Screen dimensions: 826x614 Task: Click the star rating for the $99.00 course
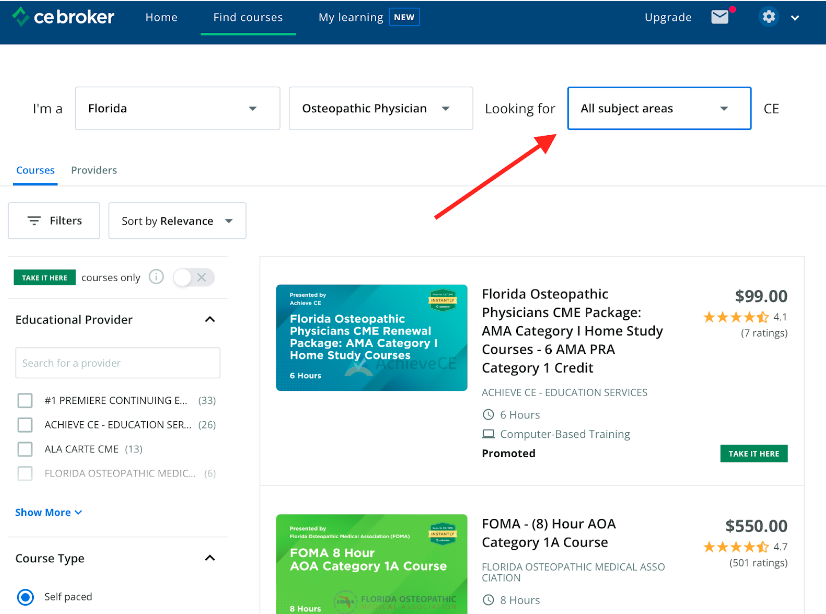[x=736, y=317]
